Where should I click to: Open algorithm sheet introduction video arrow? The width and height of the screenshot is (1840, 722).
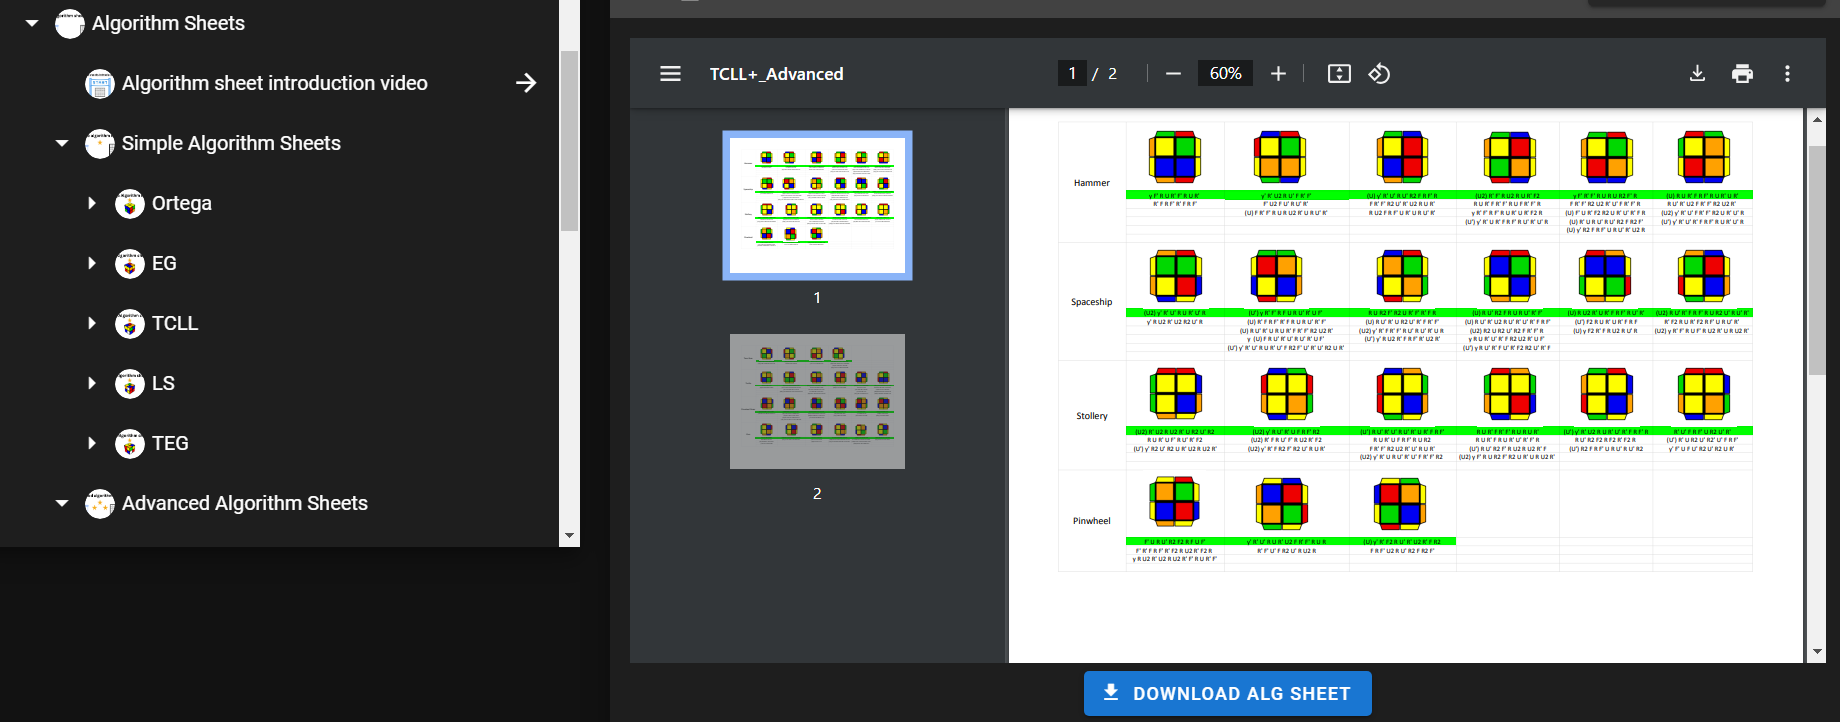(526, 83)
